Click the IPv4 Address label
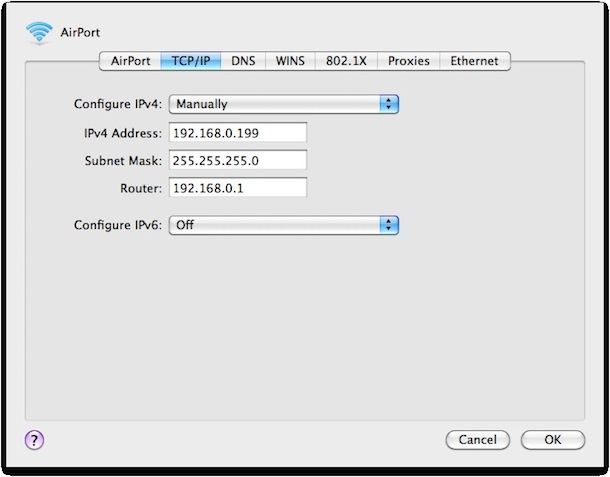Viewport: 610px width, 477px height. tap(123, 133)
